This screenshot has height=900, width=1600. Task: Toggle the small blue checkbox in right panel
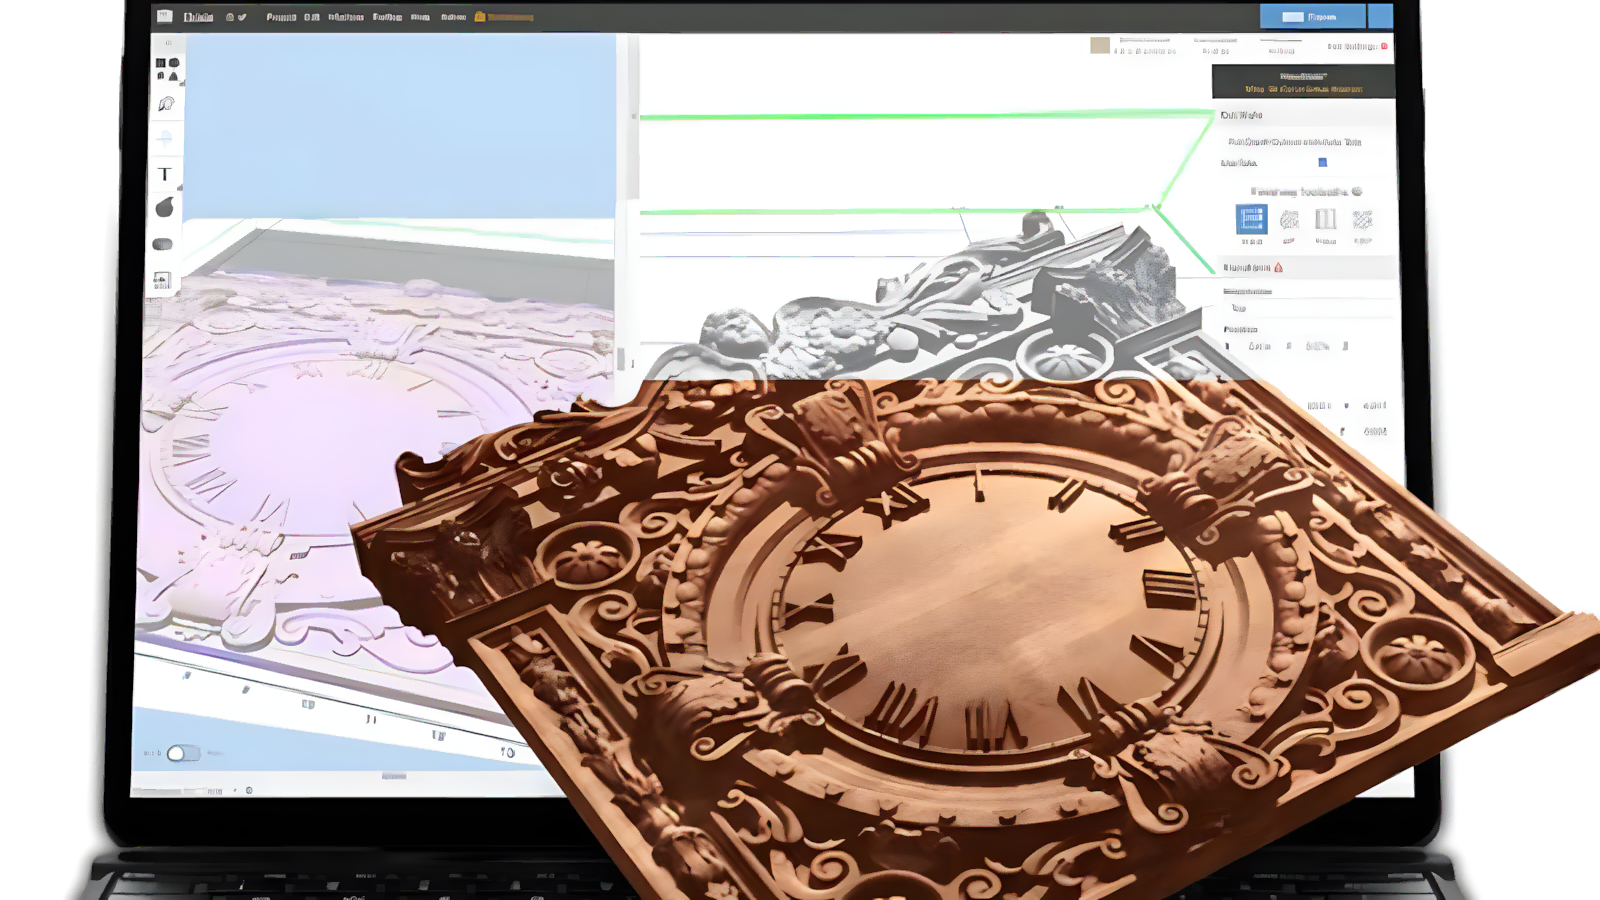[1322, 162]
